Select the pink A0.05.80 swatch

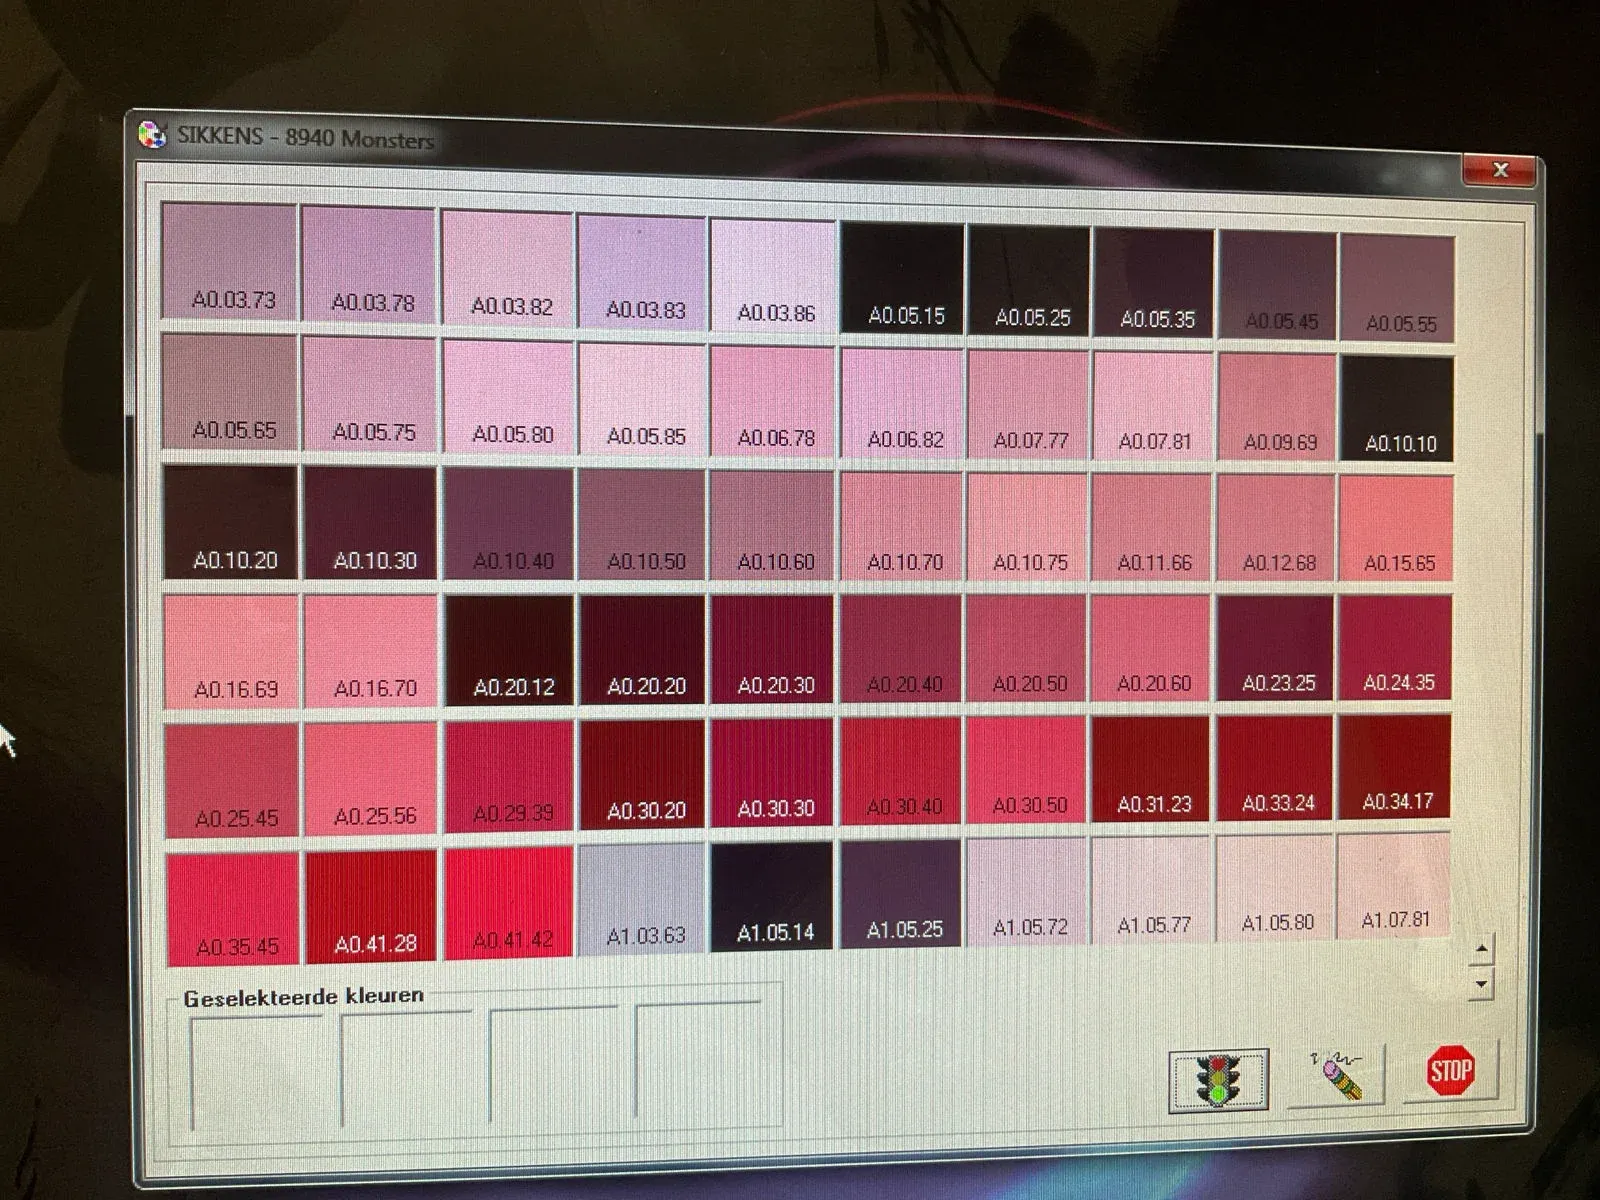point(509,397)
